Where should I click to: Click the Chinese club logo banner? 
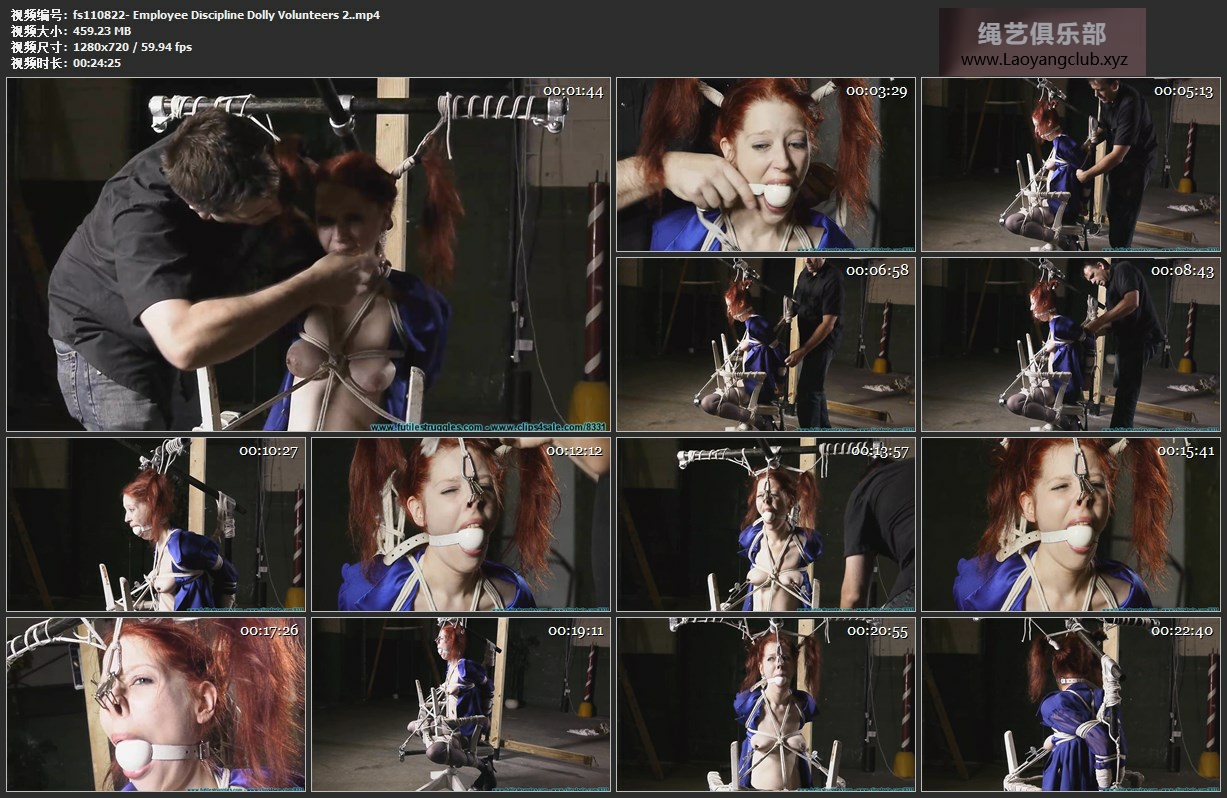point(1042,33)
